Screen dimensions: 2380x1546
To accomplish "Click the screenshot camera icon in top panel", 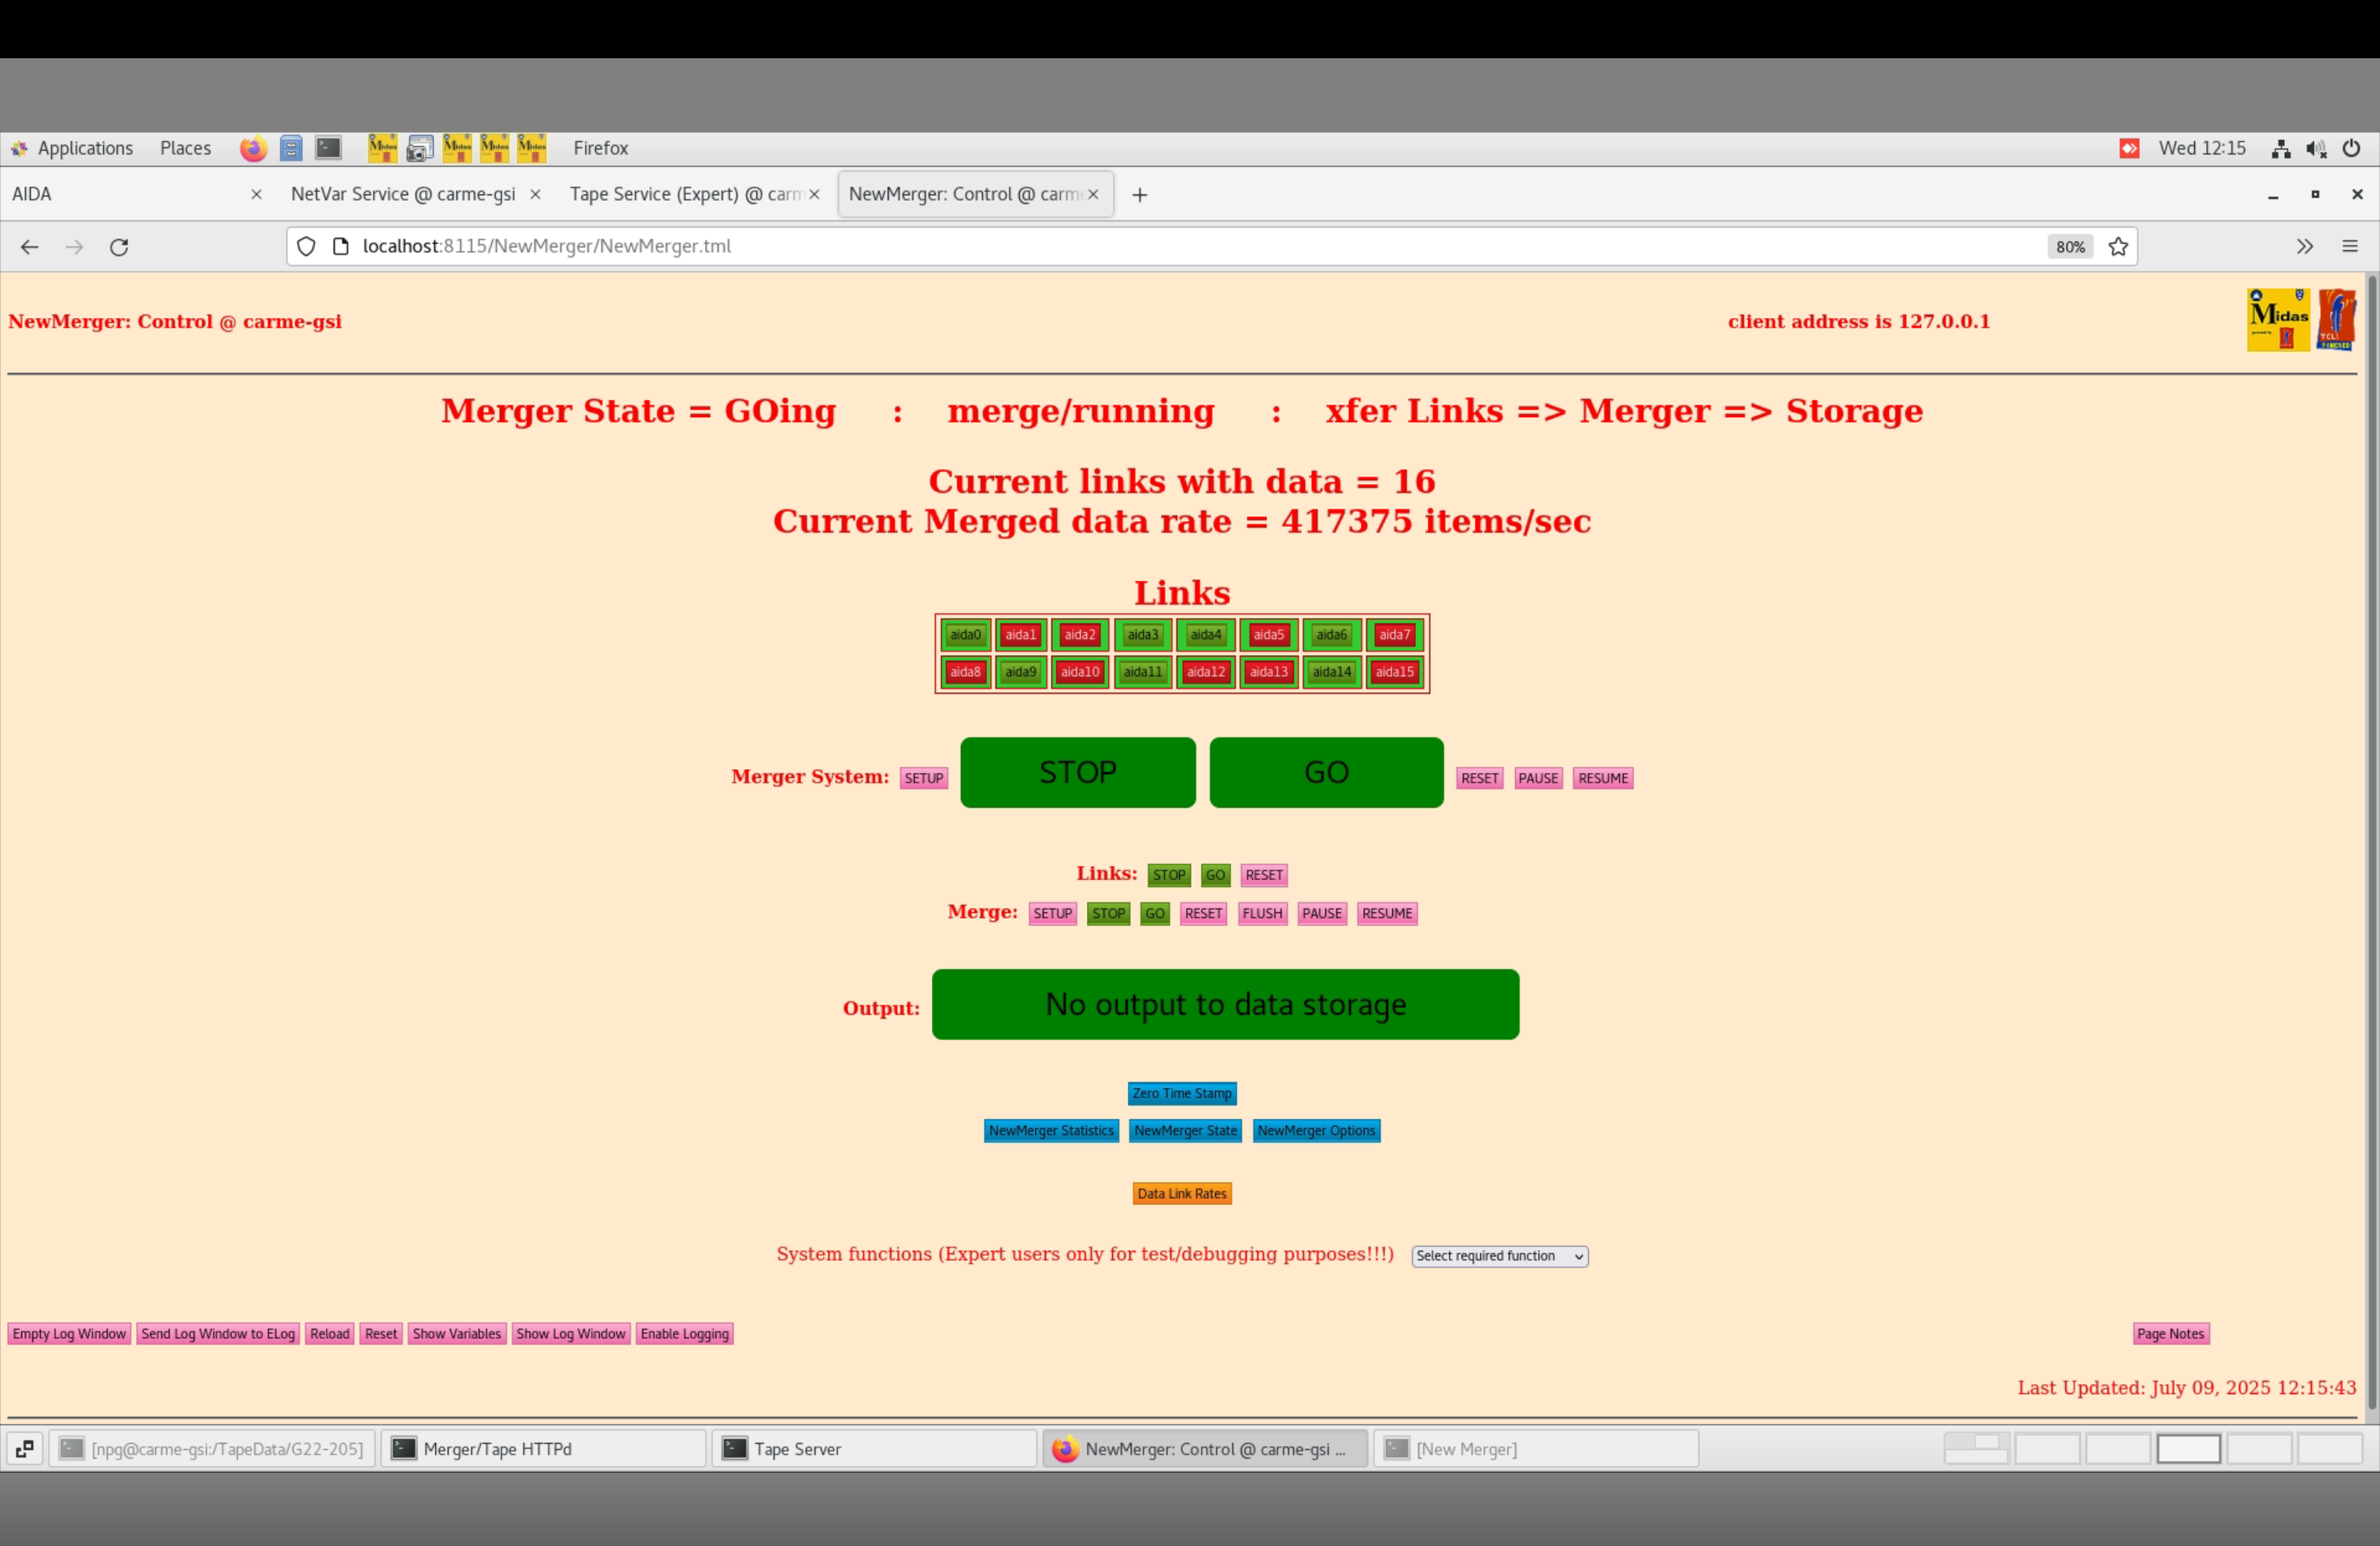I will pos(420,148).
